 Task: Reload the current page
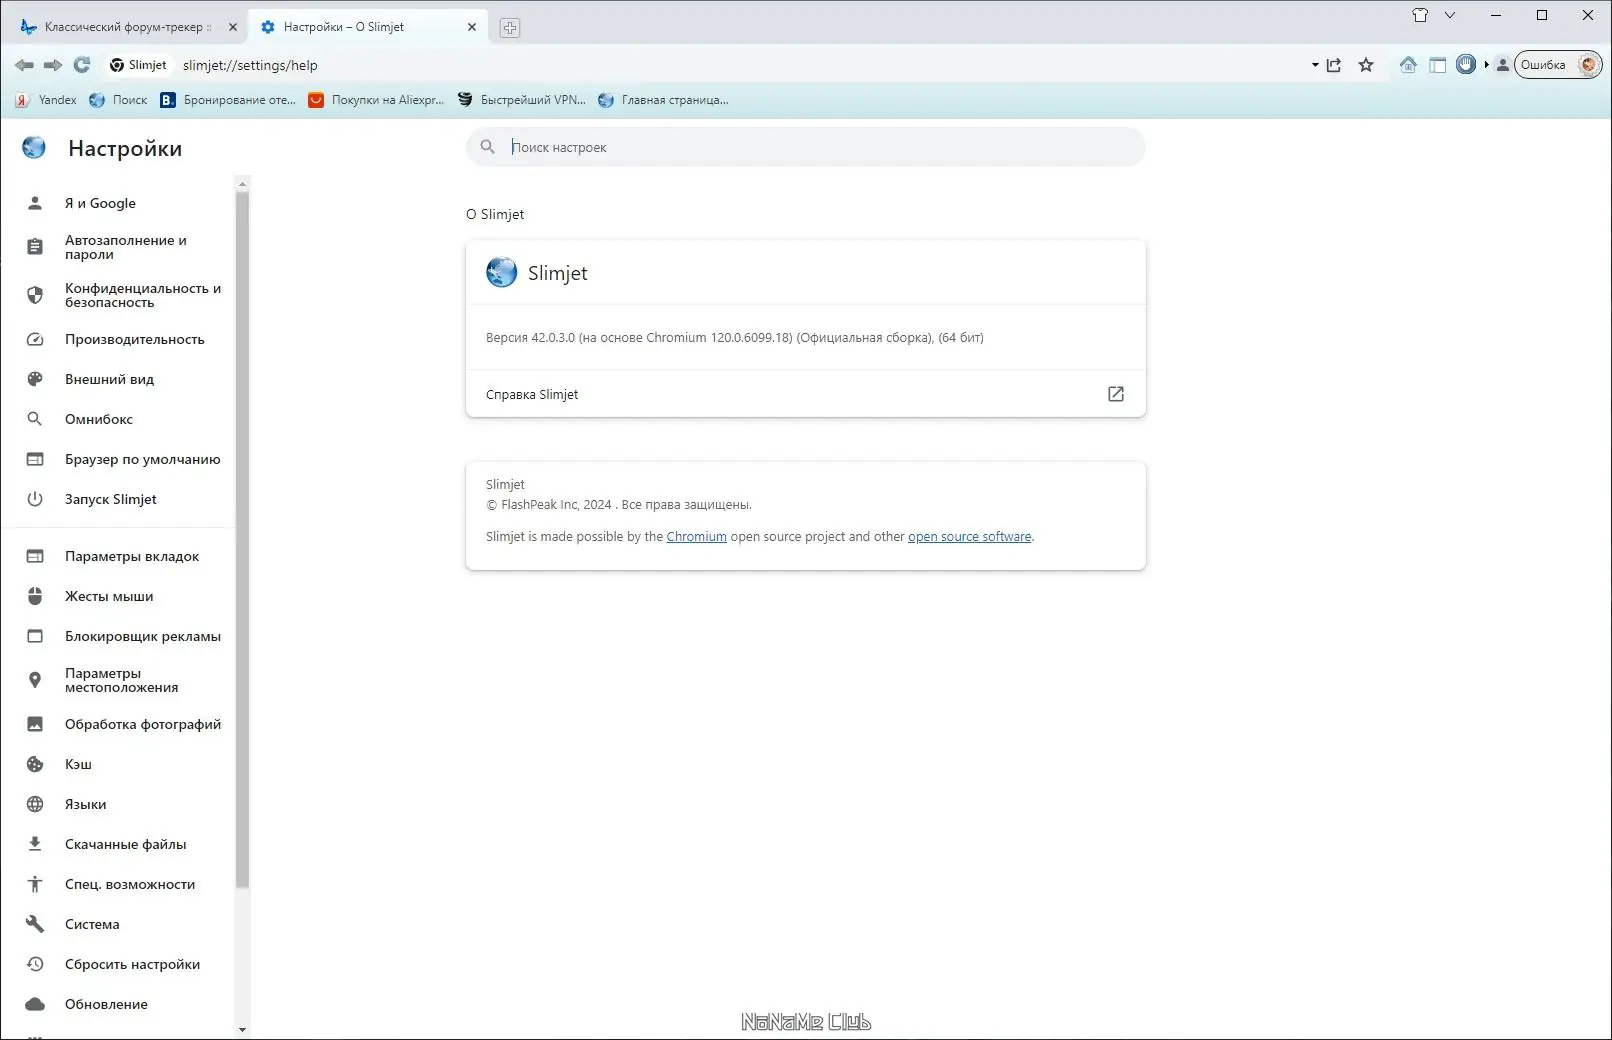tap(82, 65)
